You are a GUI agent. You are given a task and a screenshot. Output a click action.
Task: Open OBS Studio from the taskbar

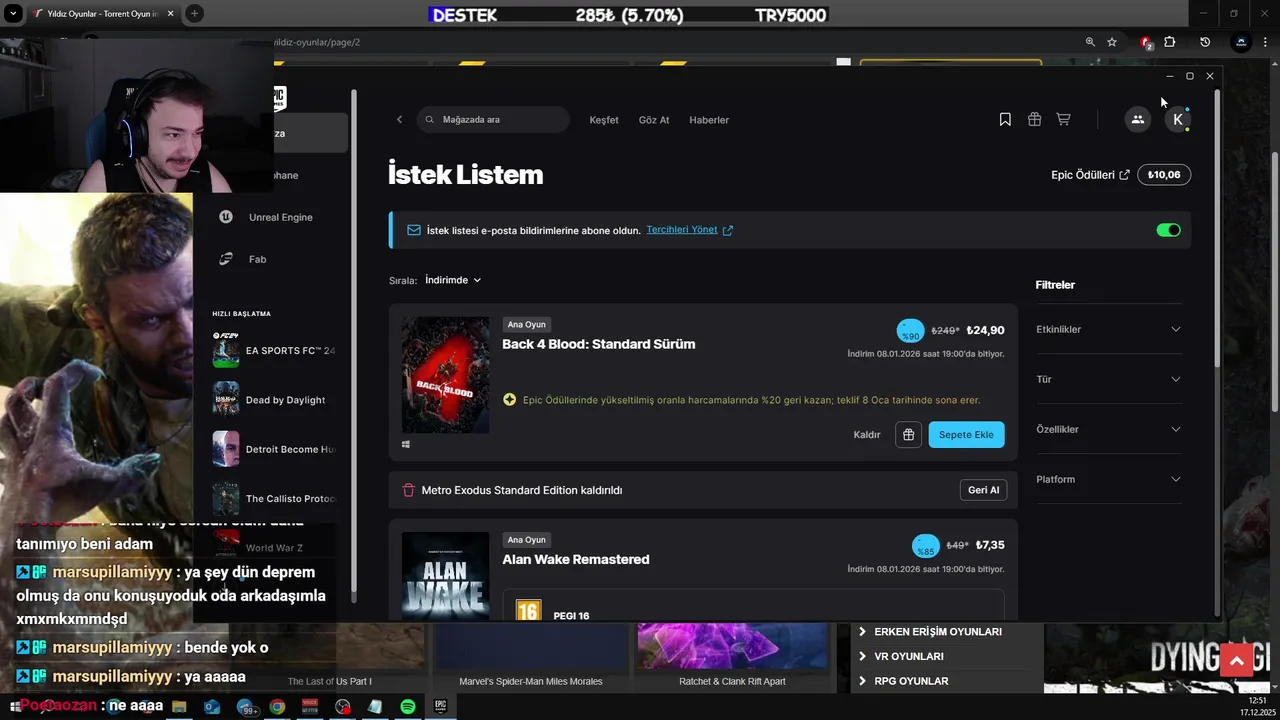point(343,706)
